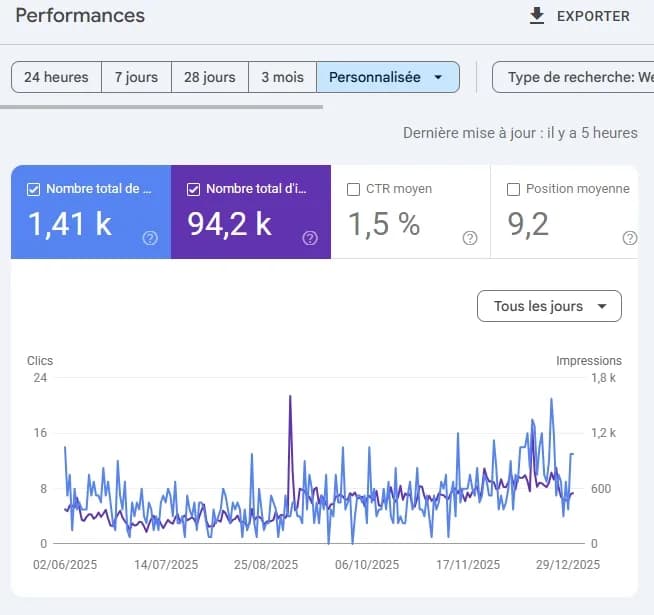Open the Tous les jours dropdown

coord(549,306)
